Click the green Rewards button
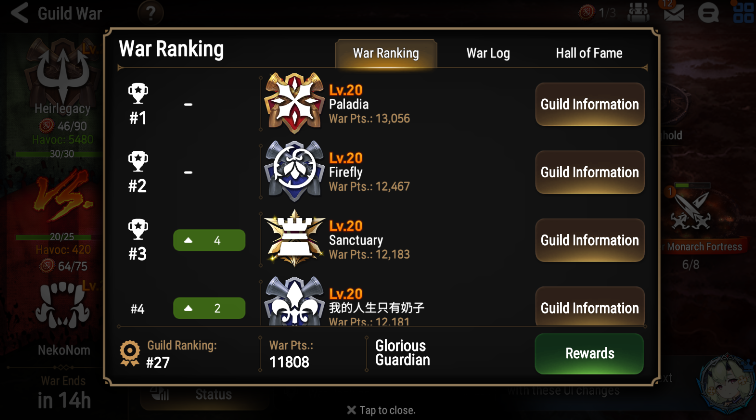This screenshot has width=756, height=420. point(589,353)
